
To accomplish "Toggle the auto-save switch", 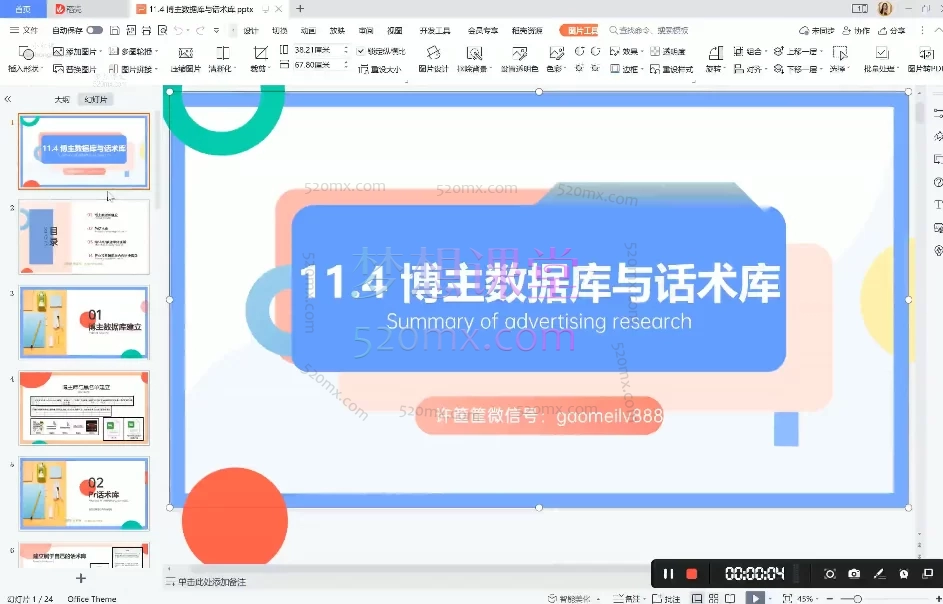I will [x=94, y=31].
